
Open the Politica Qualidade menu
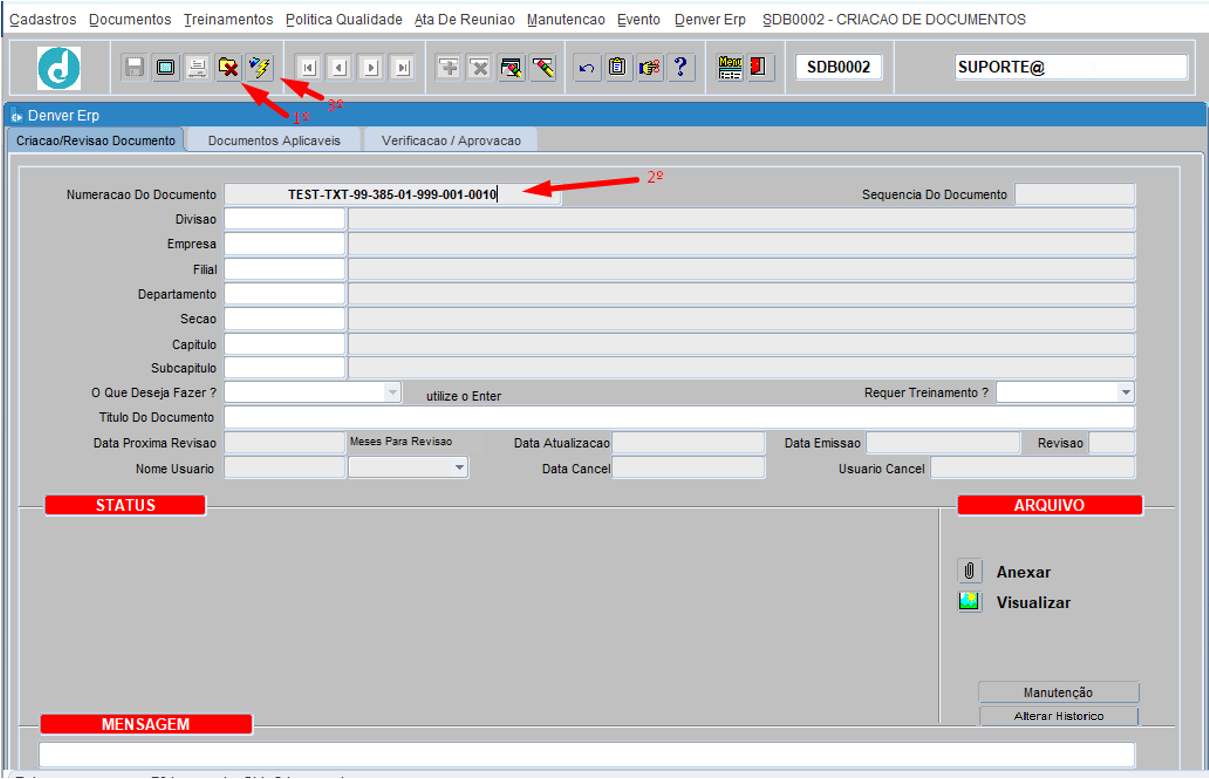pos(344,20)
